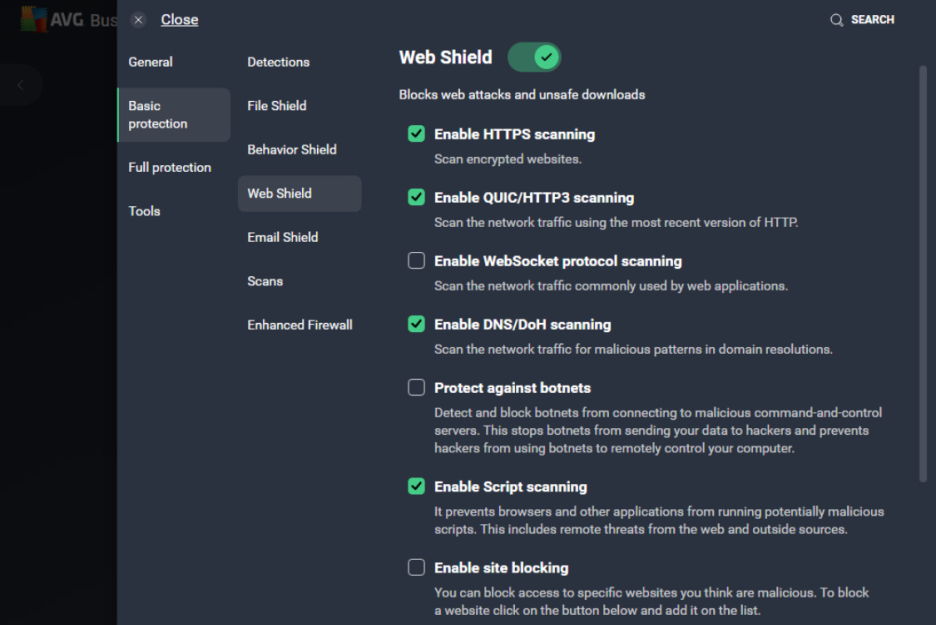The height and width of the screenshot is (625, 936).
Task: Close the settings with the Close link
Action: [179, 19]
